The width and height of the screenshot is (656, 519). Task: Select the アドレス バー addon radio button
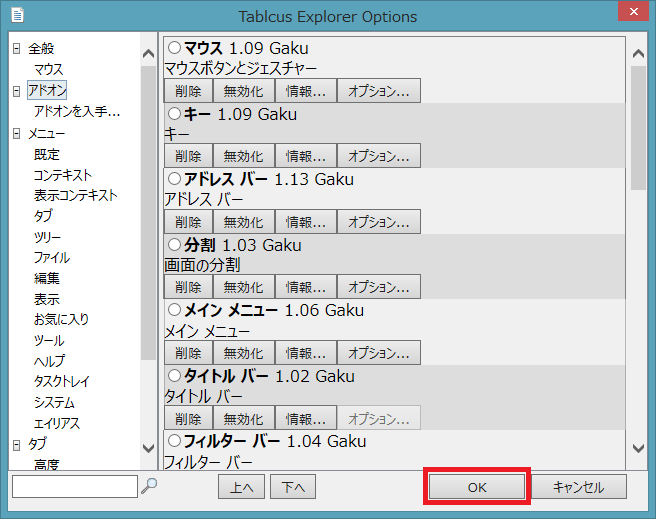[x=174, y=179]
